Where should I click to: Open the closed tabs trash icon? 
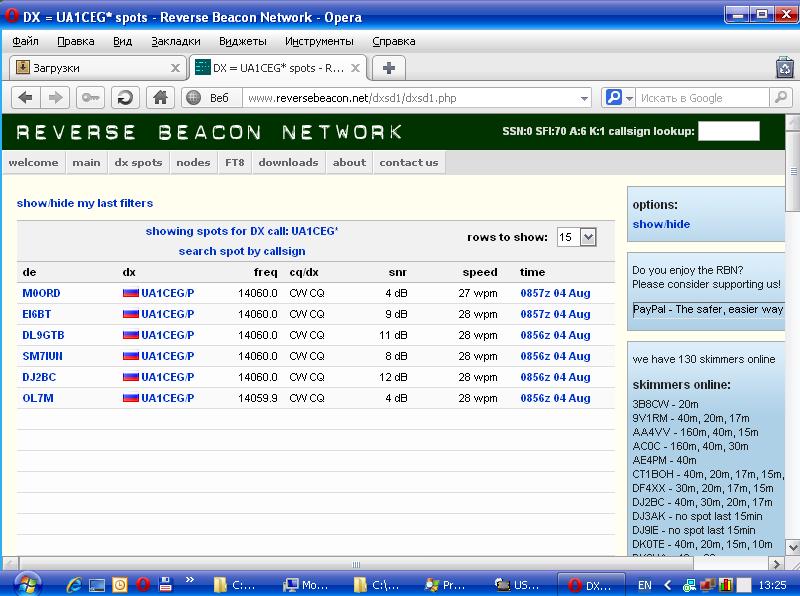[784, 68]
